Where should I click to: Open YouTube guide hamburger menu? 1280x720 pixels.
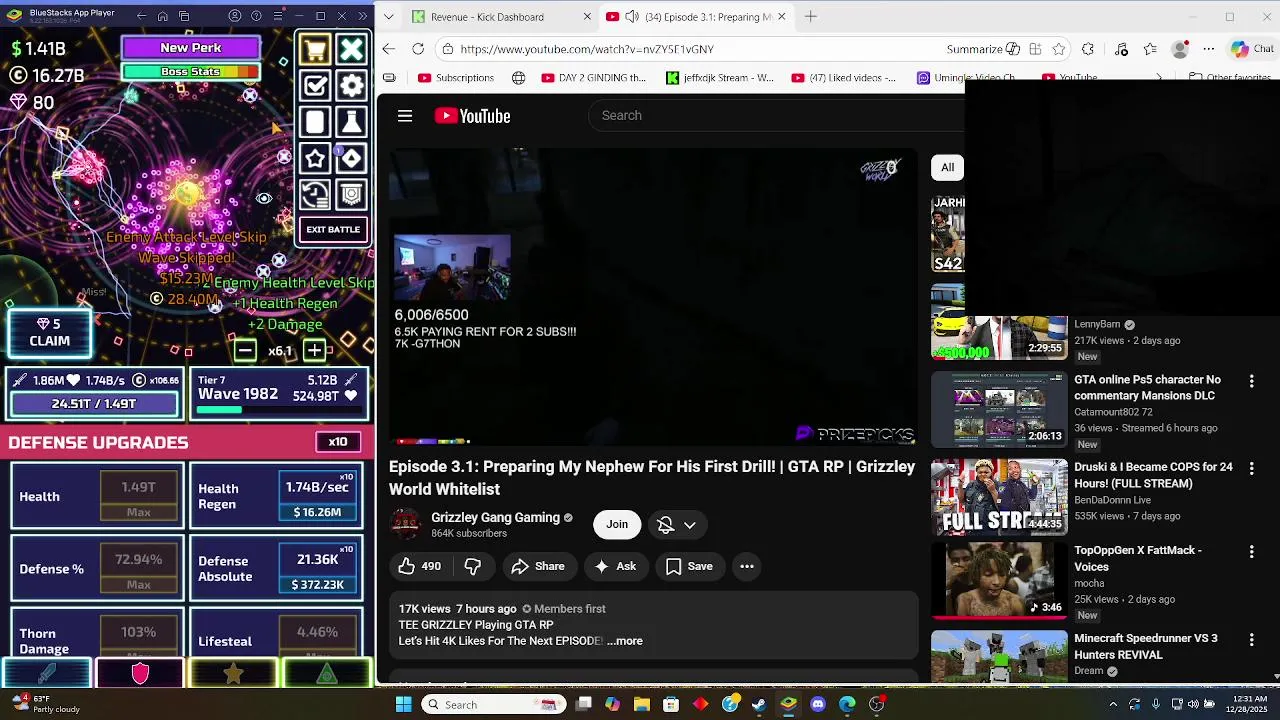405,116
